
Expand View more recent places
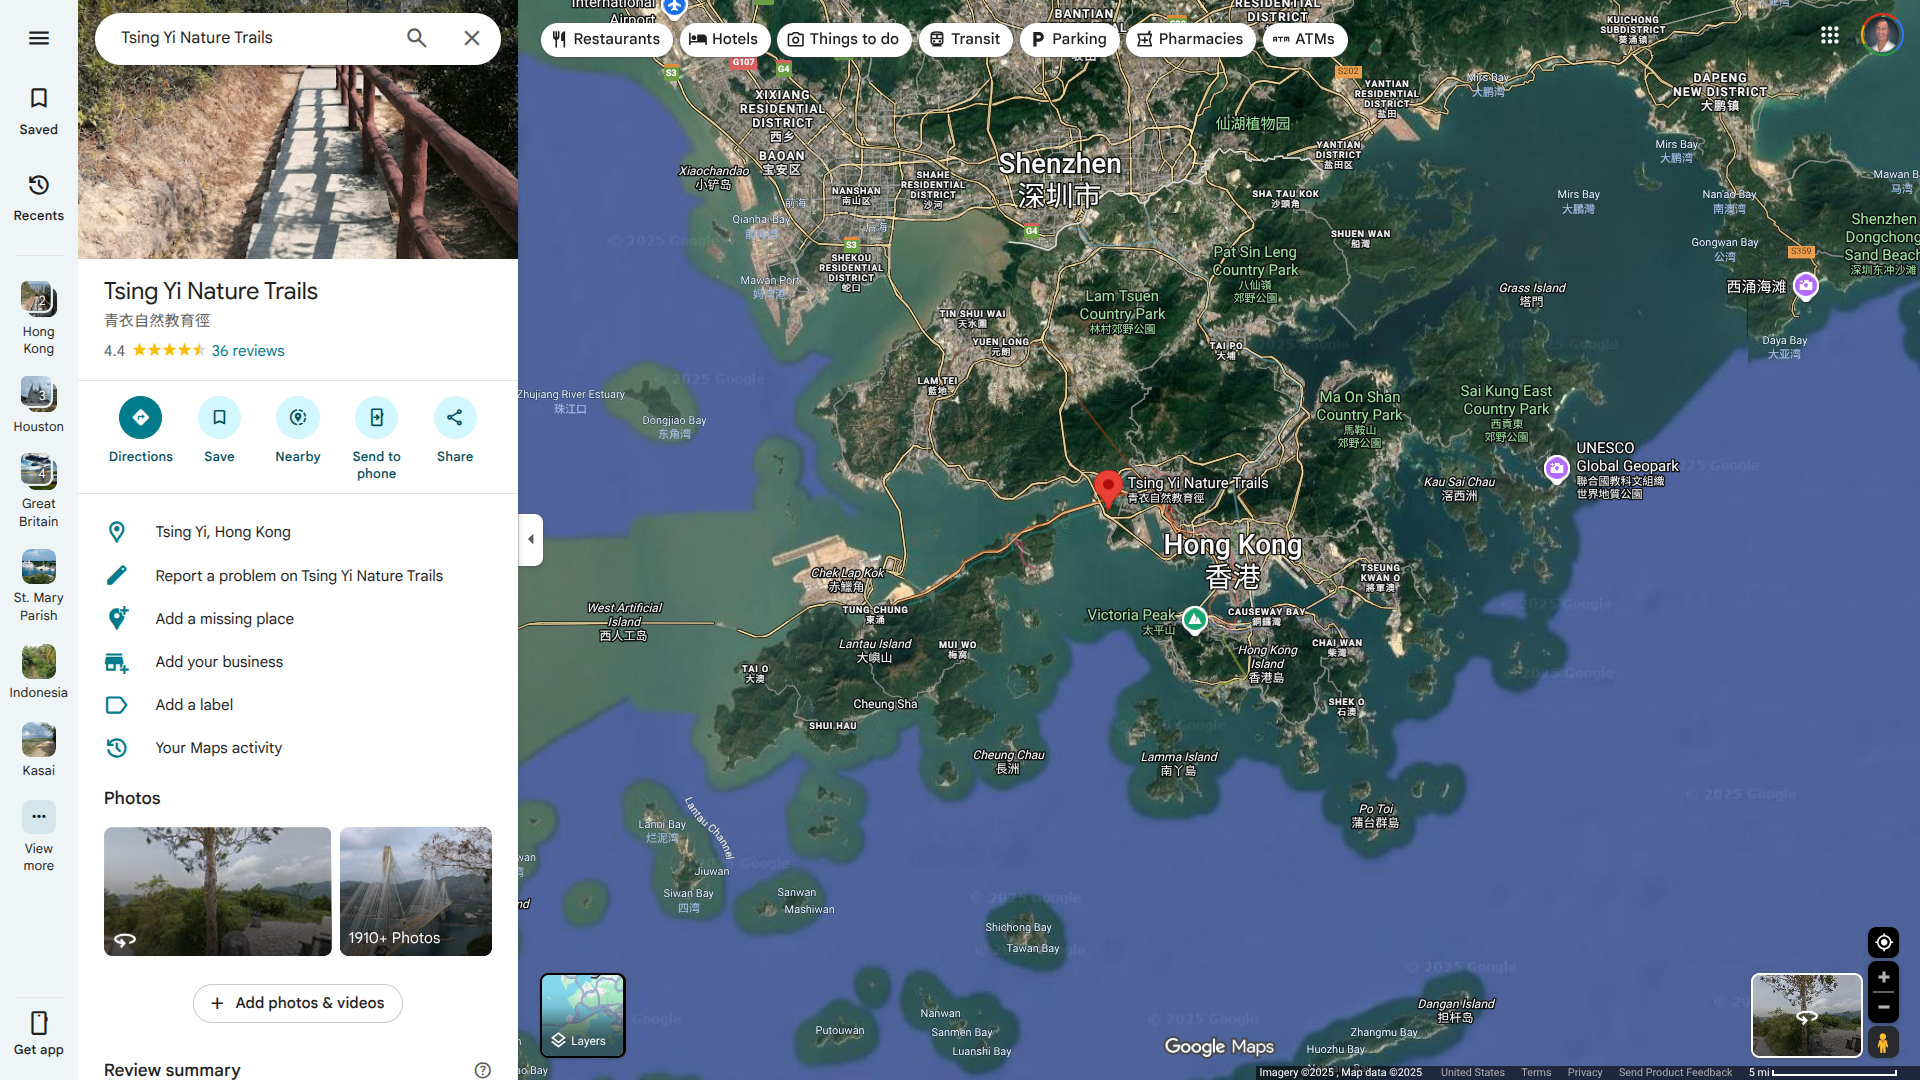point(38,817)
